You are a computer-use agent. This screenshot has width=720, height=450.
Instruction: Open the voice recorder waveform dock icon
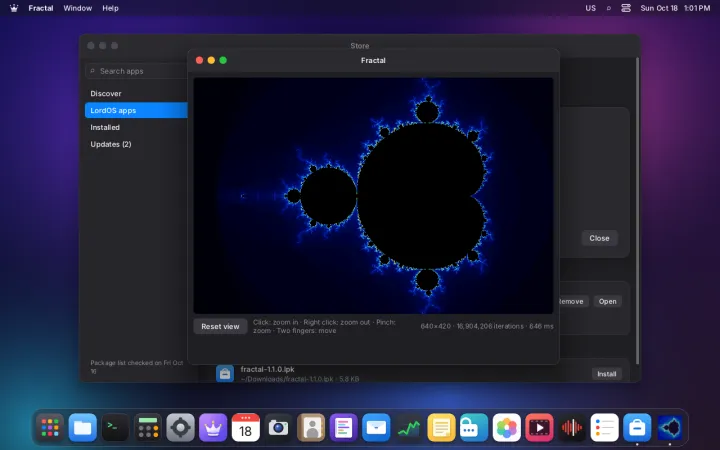(x=572, y=428)
